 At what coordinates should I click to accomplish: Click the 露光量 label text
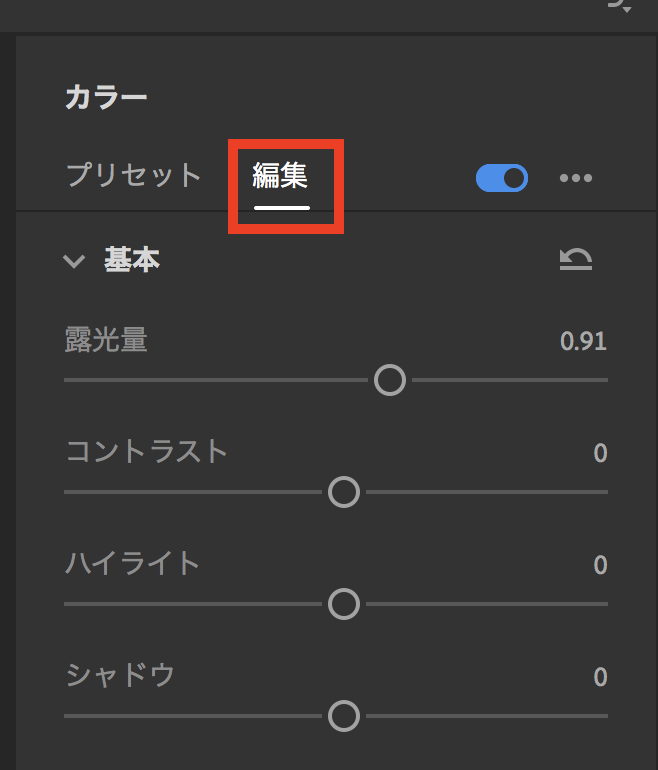106,340
